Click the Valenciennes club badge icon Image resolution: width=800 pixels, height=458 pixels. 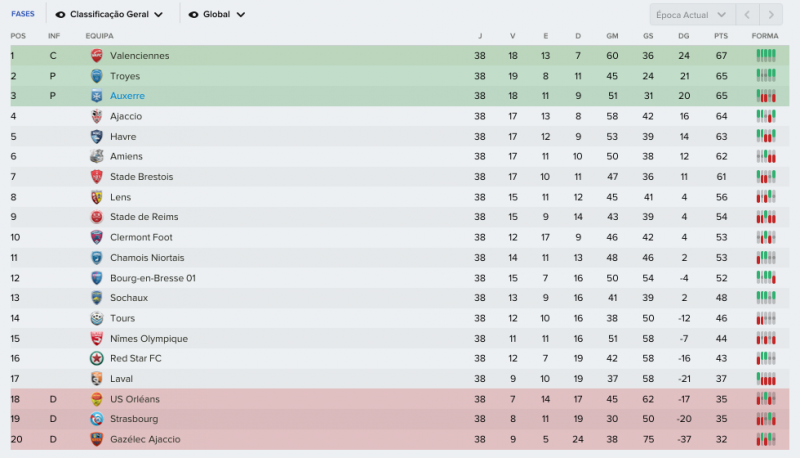97,56
